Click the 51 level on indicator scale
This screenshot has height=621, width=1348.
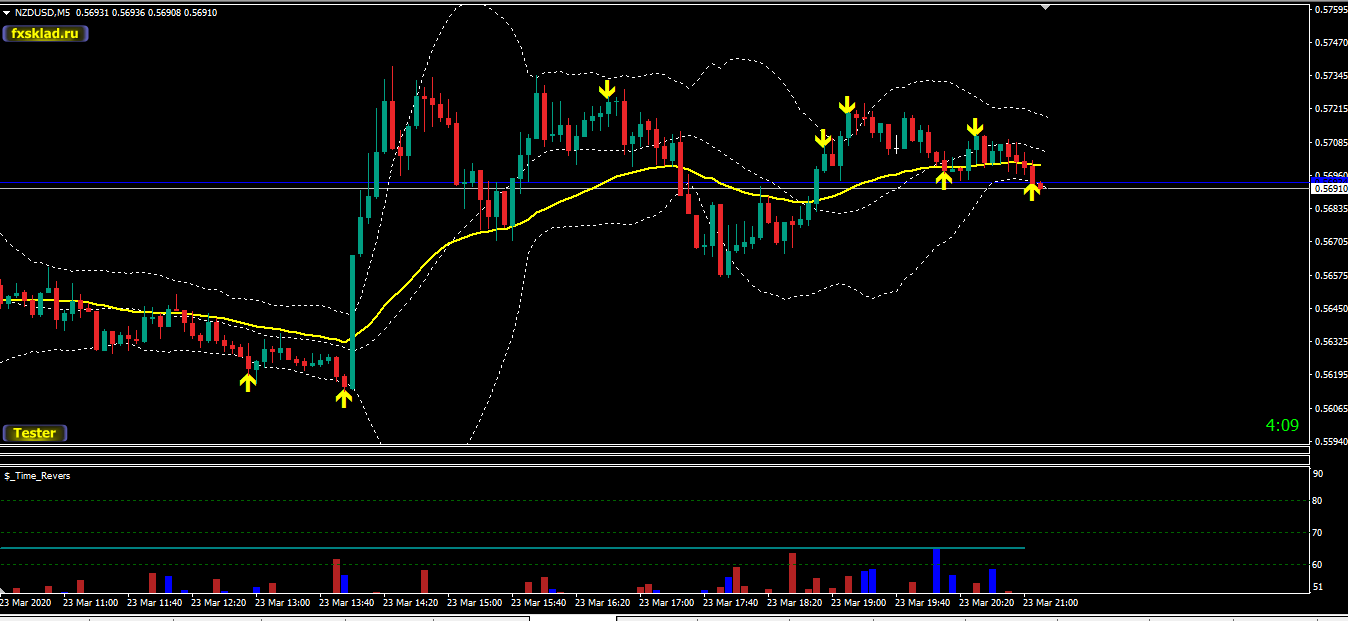[x=1317, y=587]
